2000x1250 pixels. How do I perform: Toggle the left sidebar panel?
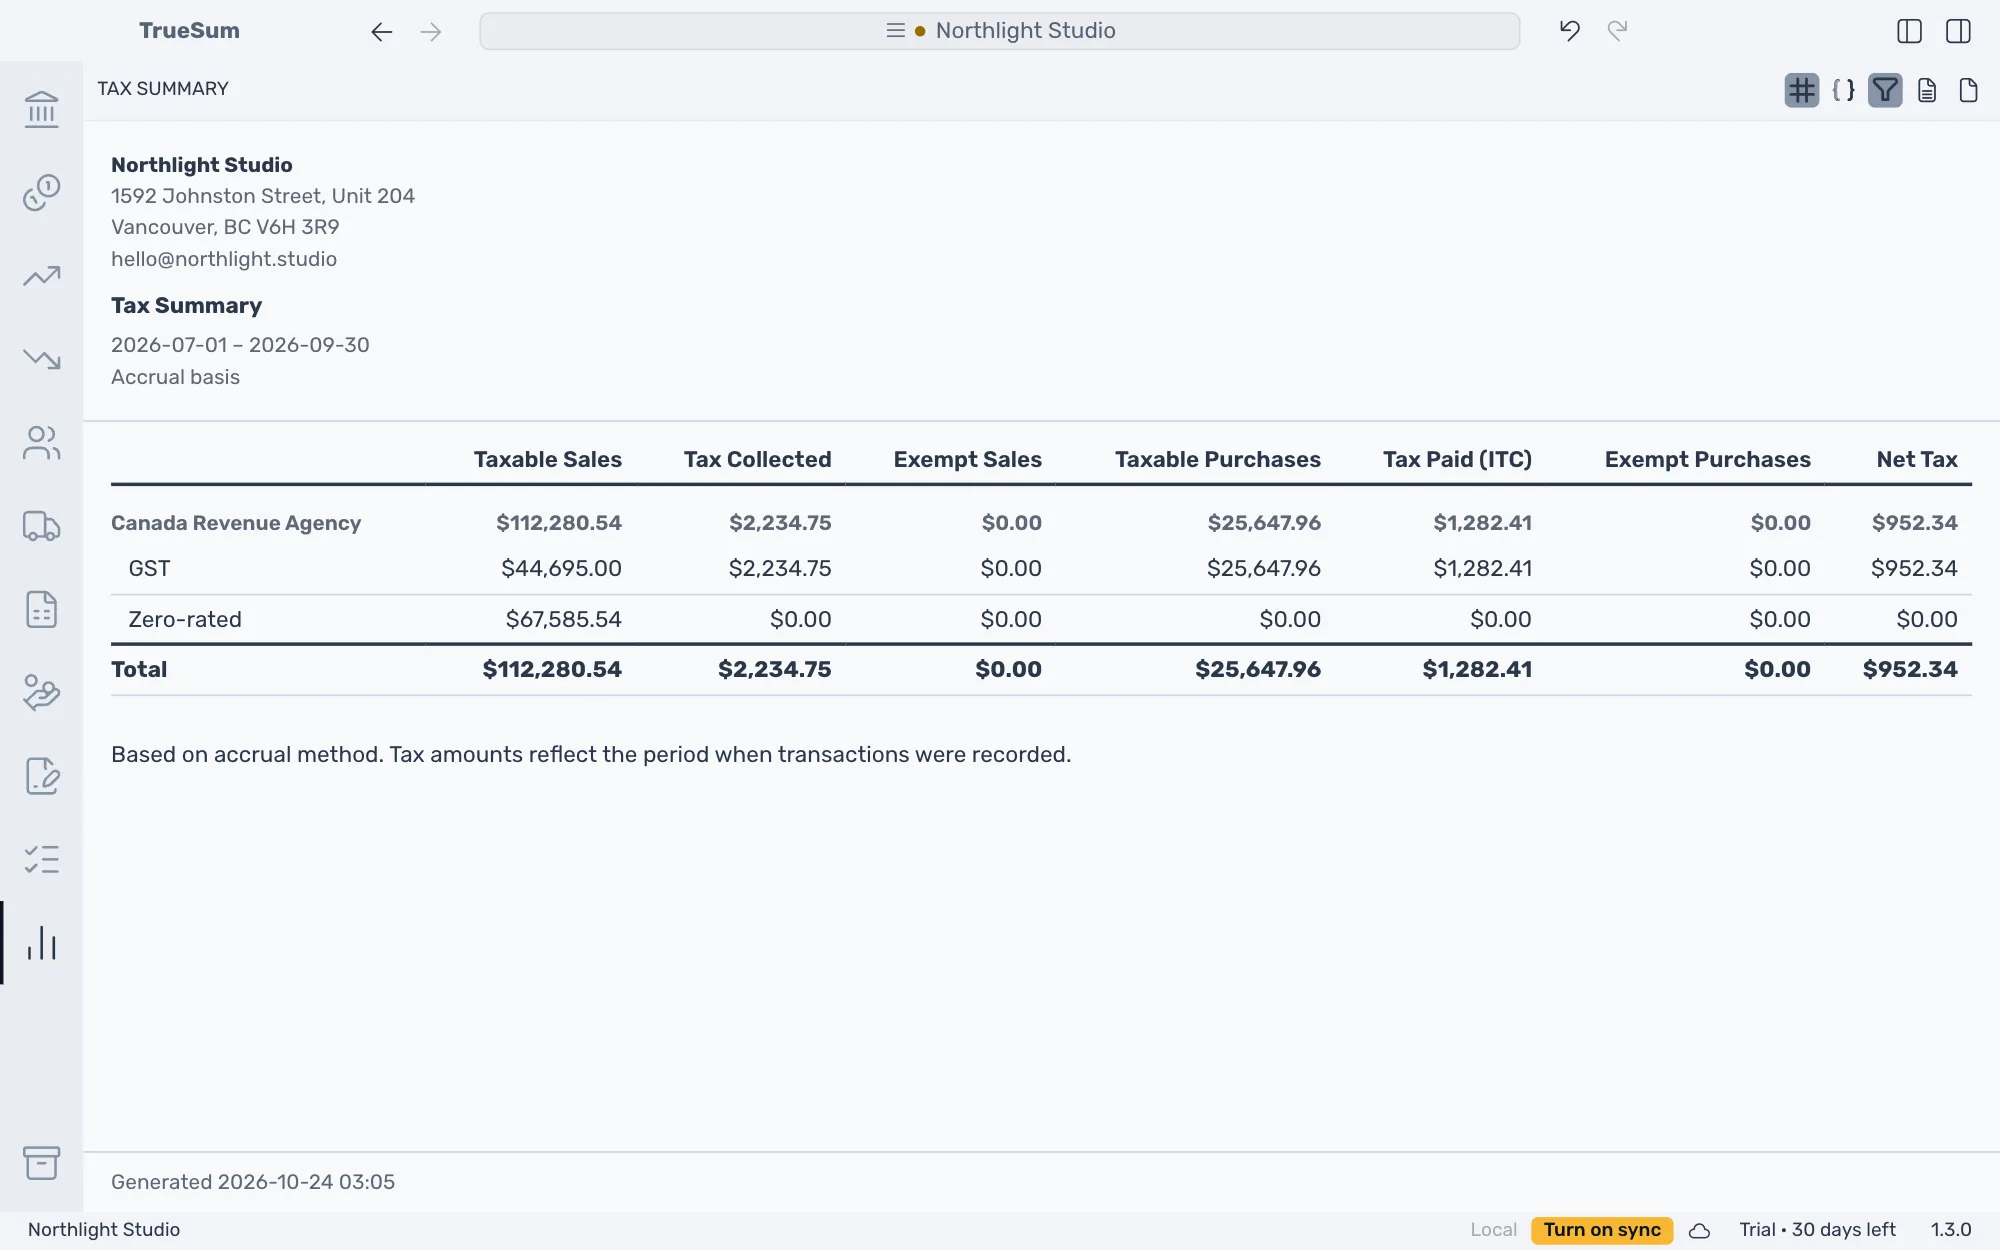point(1909,31)
